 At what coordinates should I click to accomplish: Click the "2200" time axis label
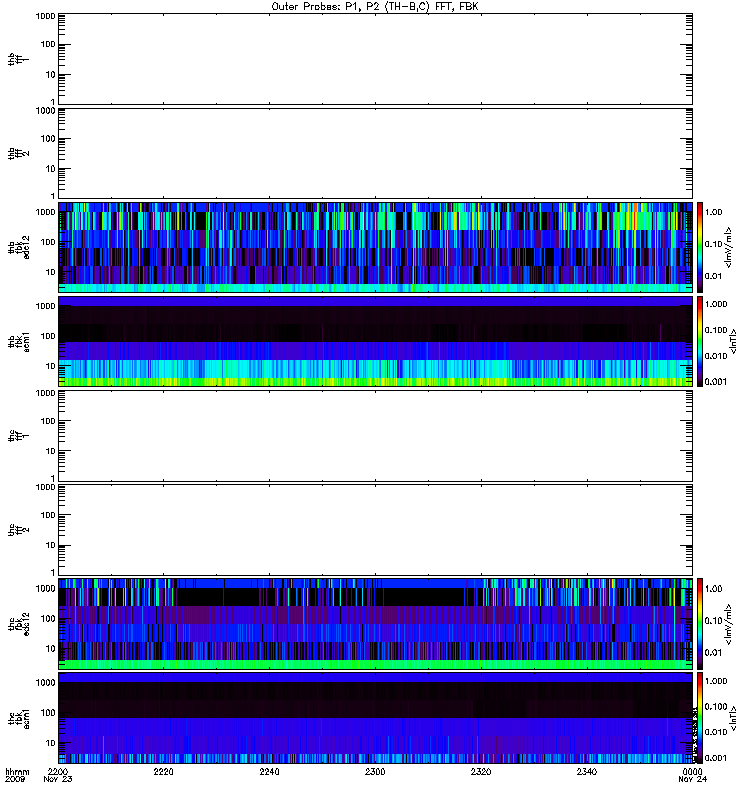[58, 771]
